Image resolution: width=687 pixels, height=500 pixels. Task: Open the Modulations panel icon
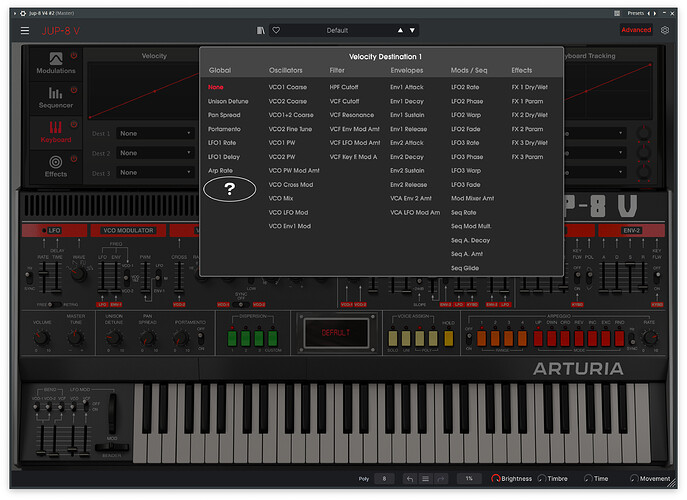[56, 58]
